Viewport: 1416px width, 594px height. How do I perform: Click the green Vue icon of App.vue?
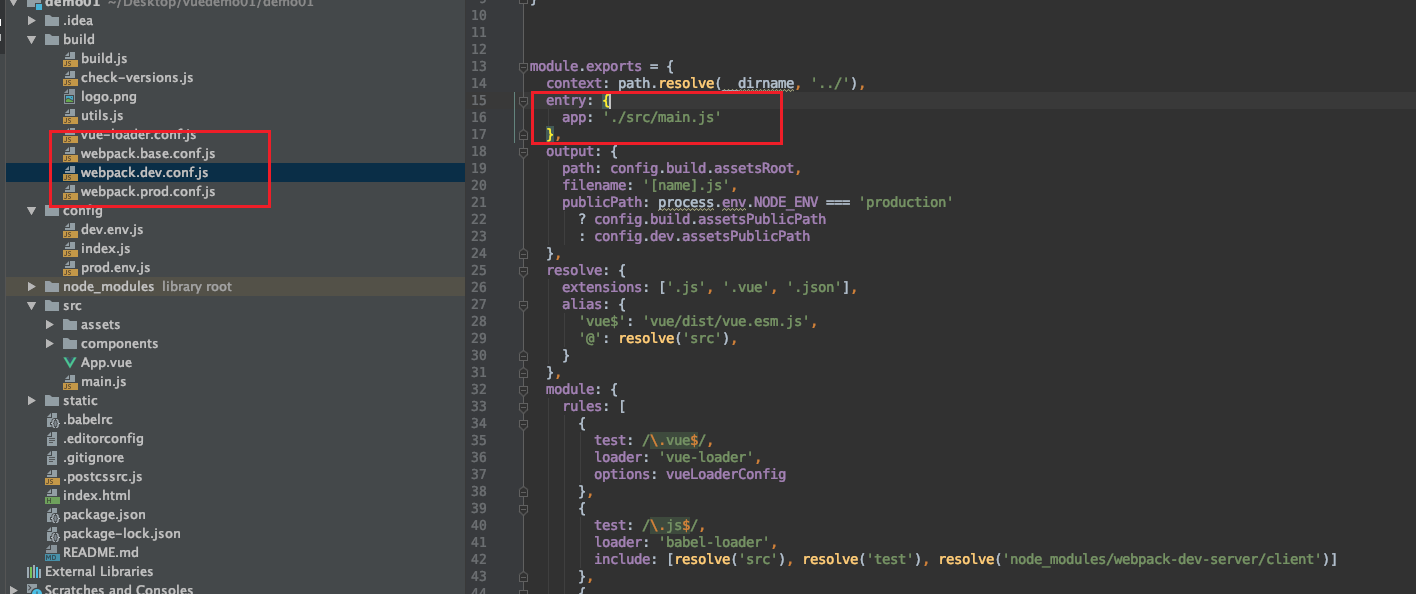pos(70,363)
